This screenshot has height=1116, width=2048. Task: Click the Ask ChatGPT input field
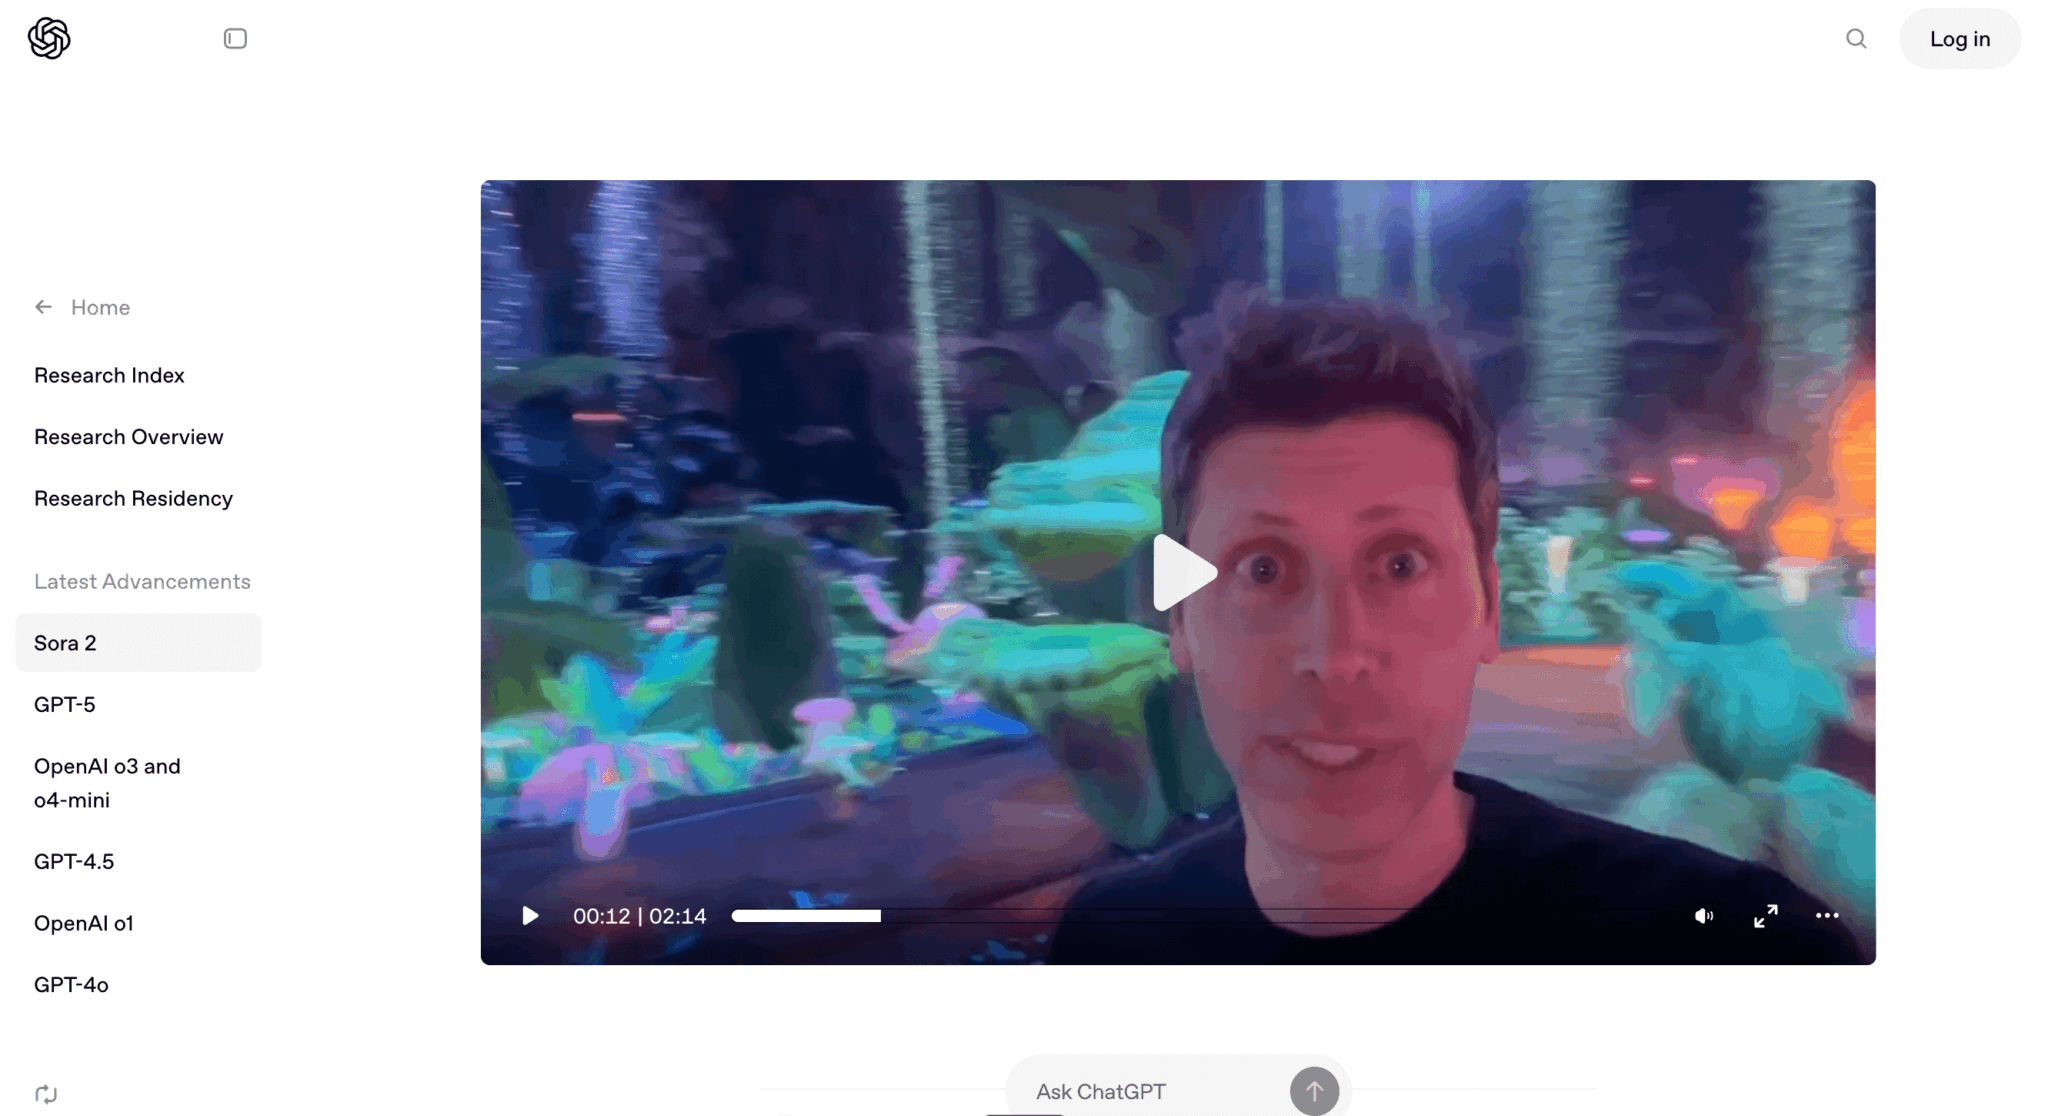click(1100, 1091)
